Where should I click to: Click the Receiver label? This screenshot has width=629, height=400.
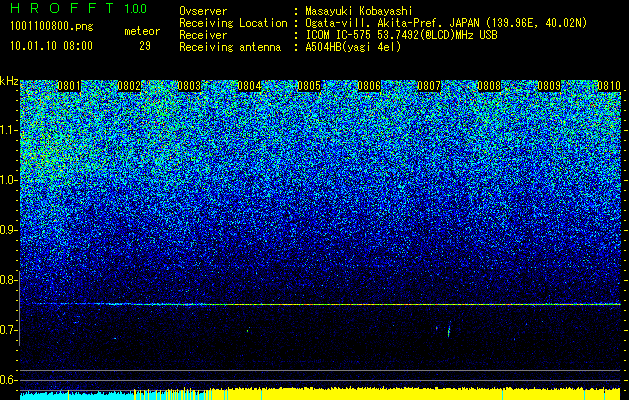[203, 35]
